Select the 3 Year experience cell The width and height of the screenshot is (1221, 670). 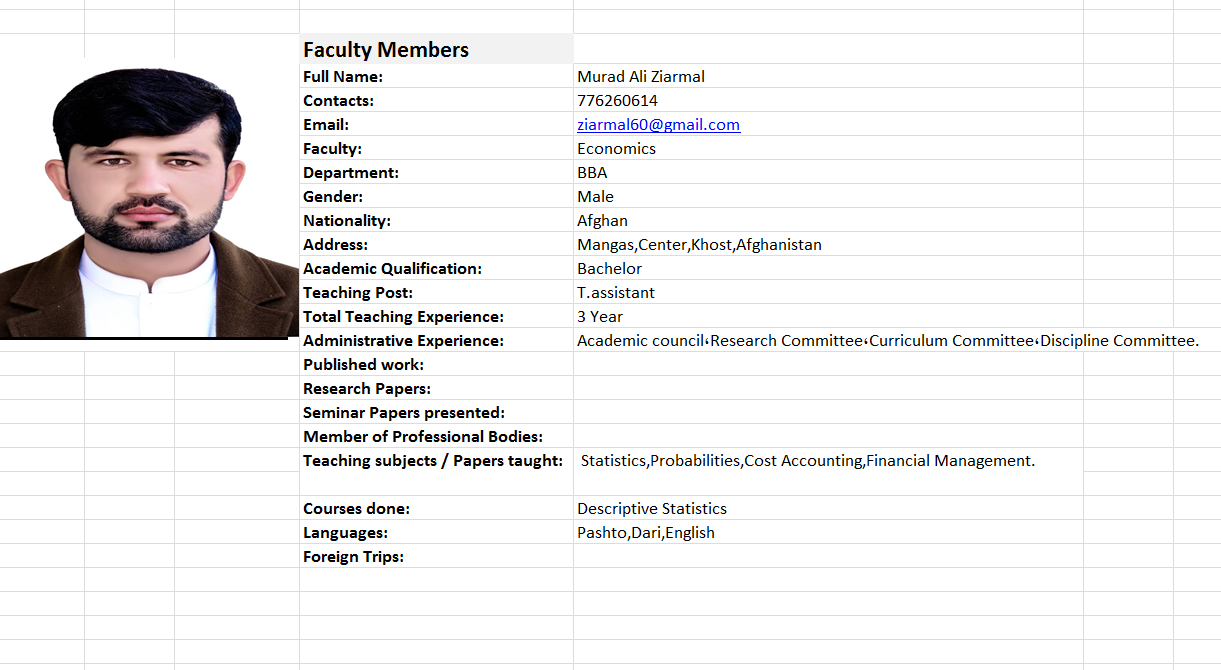click(828, 316)
